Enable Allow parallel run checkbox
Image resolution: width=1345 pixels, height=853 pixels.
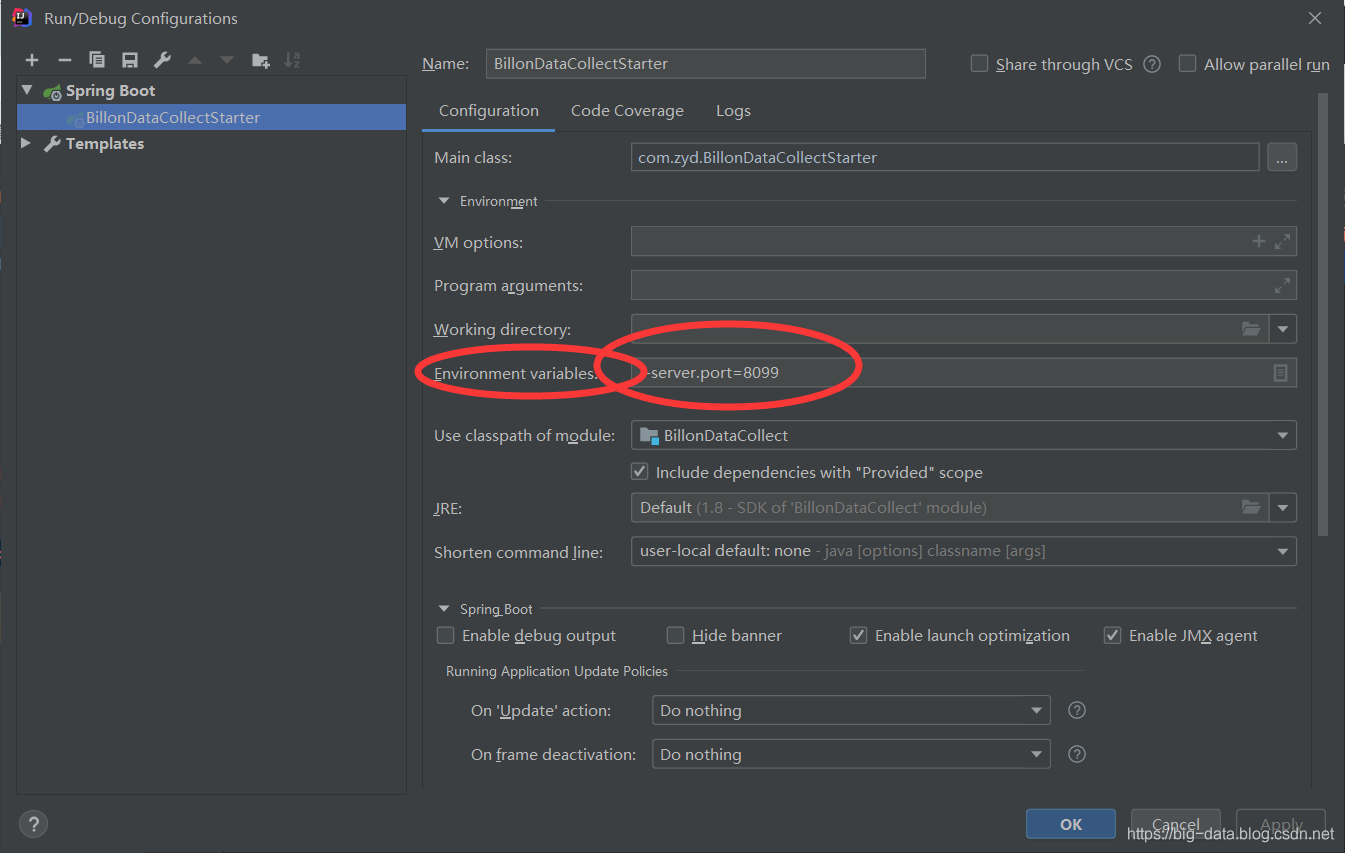tap(1188, 63)
